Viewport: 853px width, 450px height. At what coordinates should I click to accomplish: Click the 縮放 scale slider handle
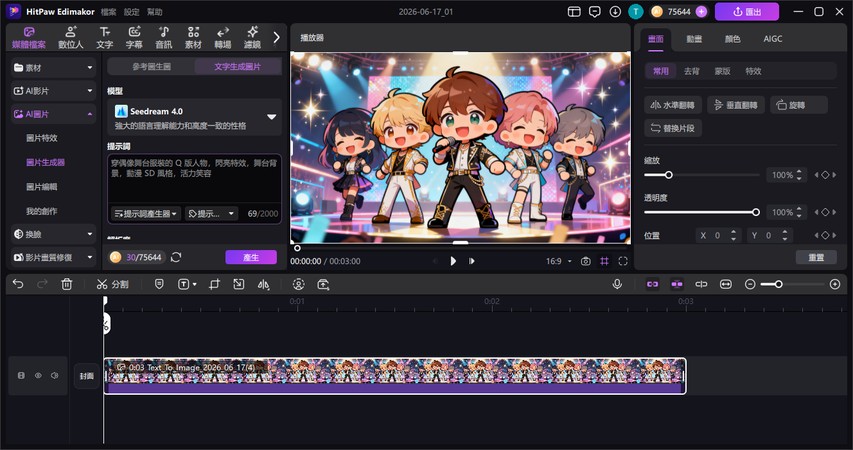point(669,175)
